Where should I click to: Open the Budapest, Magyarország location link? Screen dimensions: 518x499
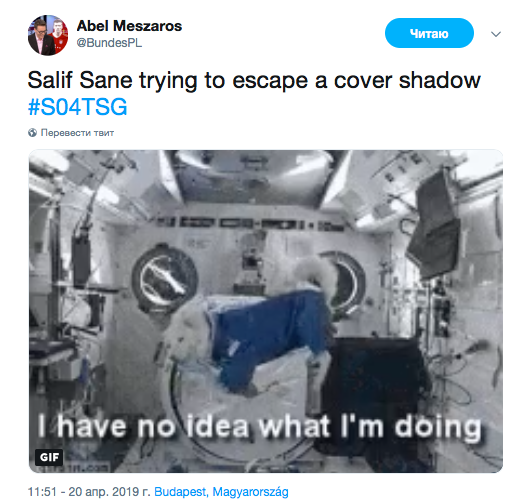(221, 491)
